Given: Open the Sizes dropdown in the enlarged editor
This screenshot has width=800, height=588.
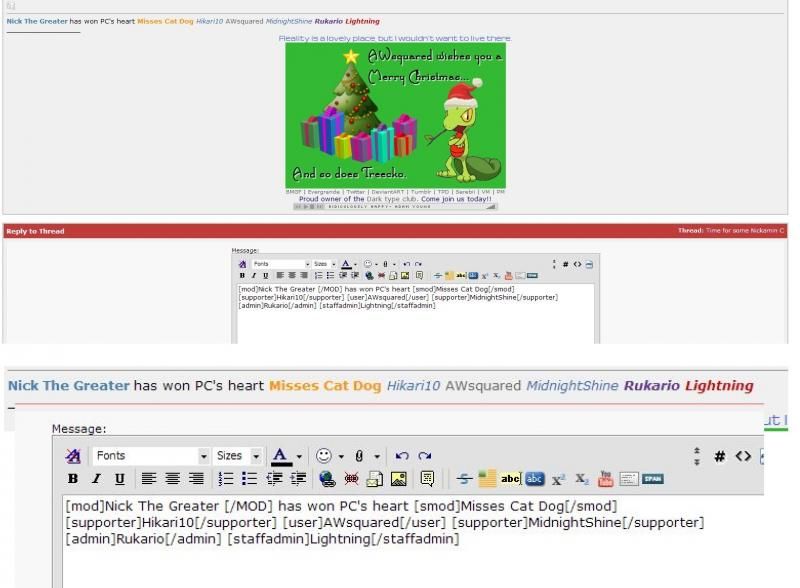Looking at the screenshot, I should pos(237,456).
